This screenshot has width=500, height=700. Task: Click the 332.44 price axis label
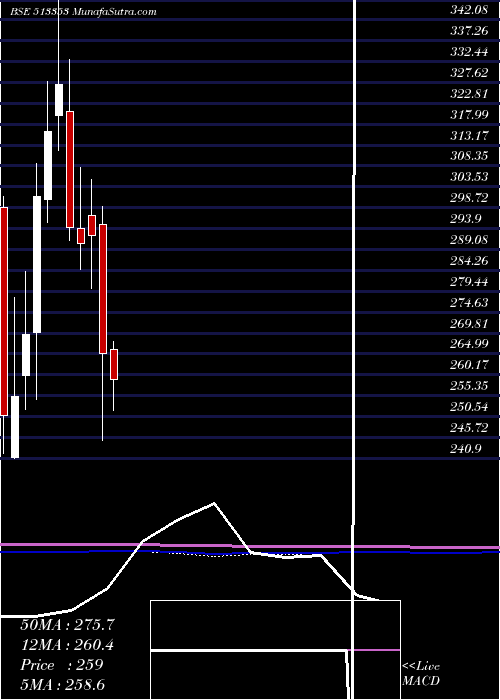(468, 52)
